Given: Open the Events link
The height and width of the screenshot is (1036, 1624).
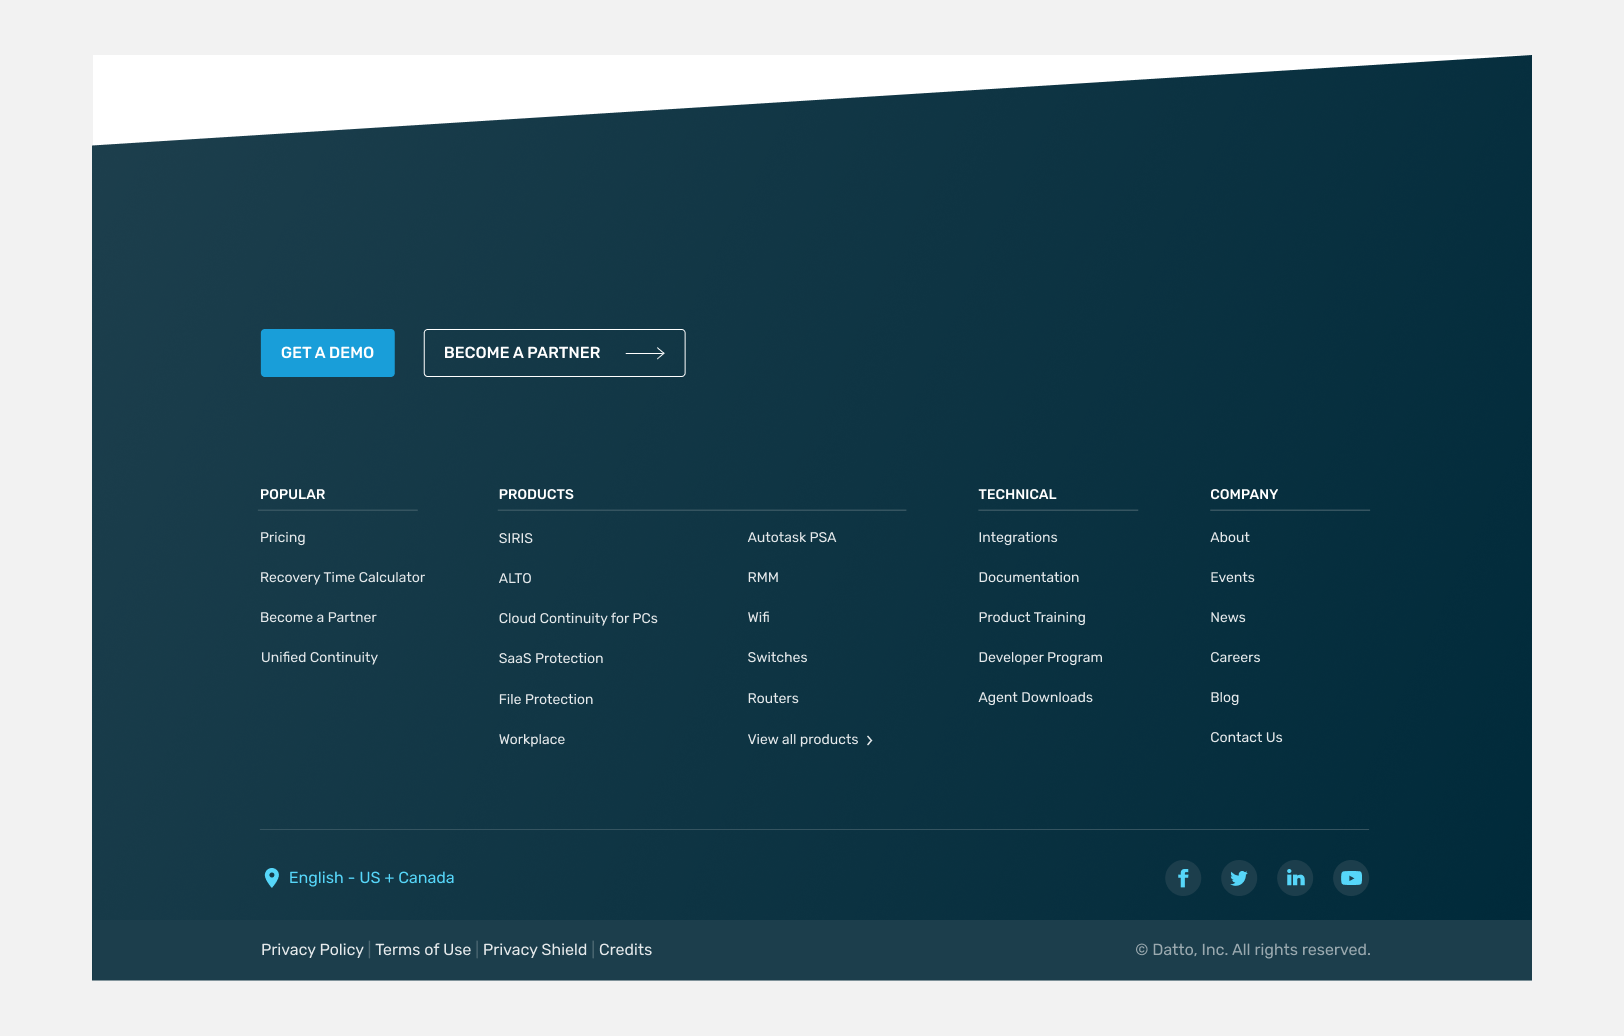Looking at the screenshot, I should pos(1232,577).
